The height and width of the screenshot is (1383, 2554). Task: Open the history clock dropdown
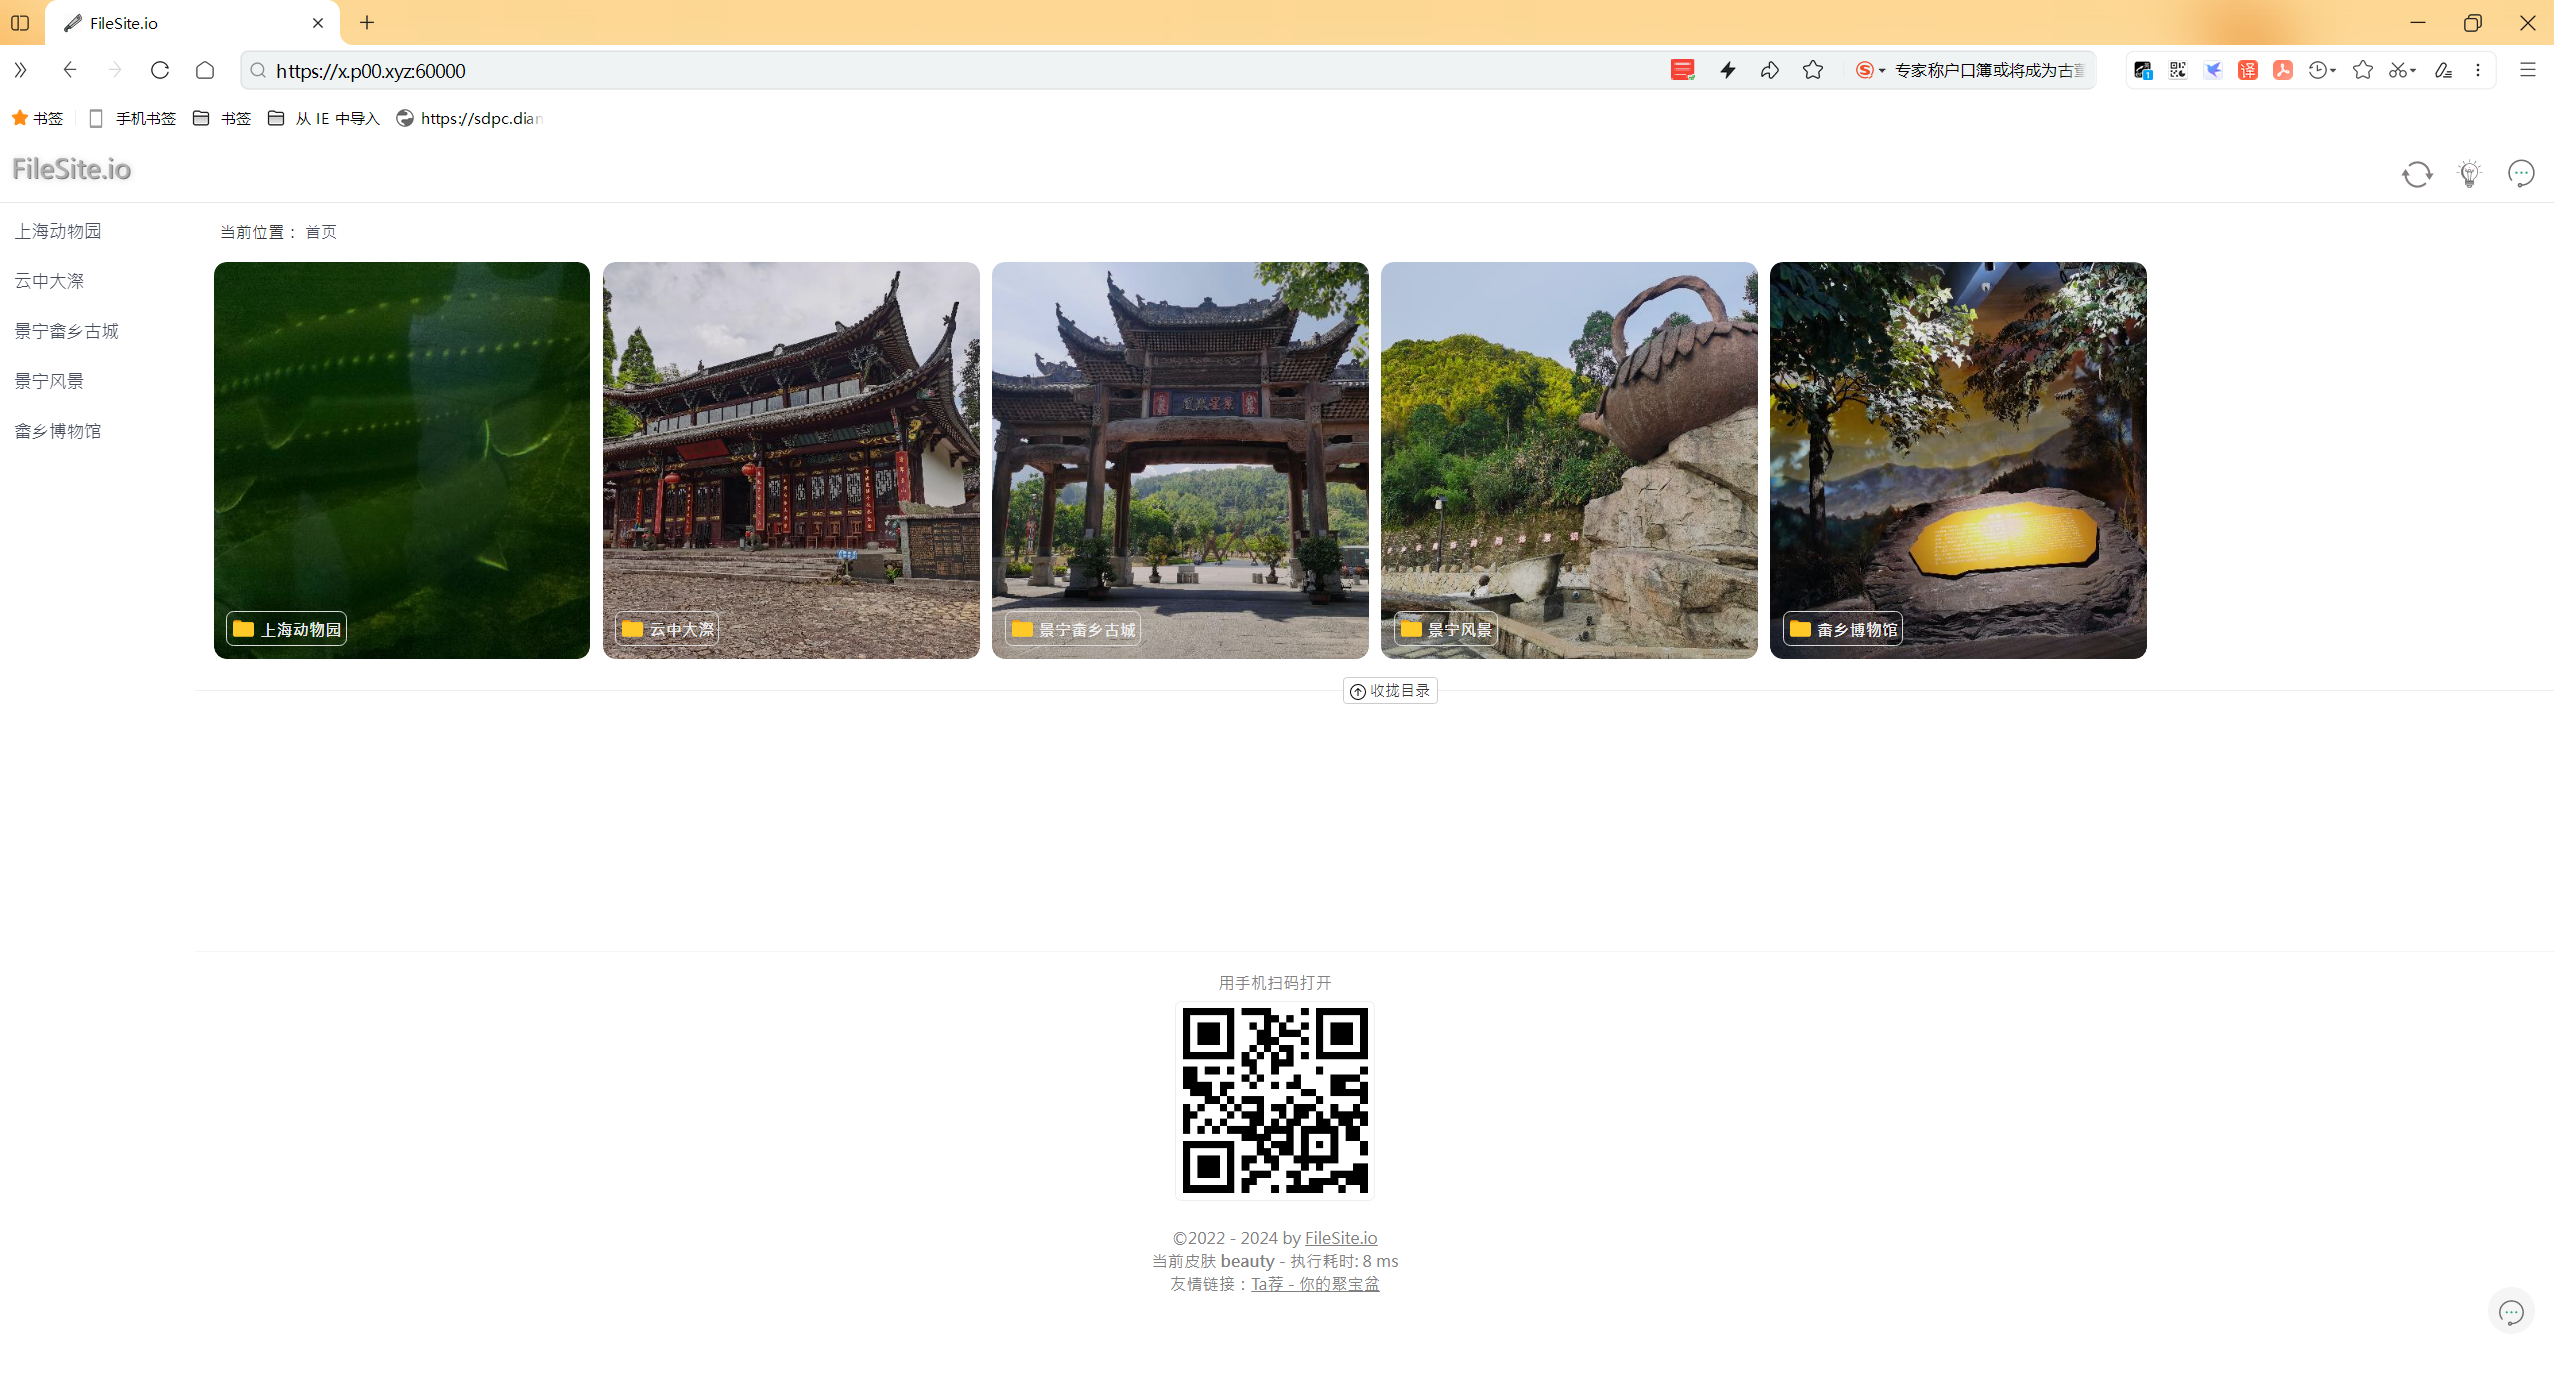tap(2322, 70)
